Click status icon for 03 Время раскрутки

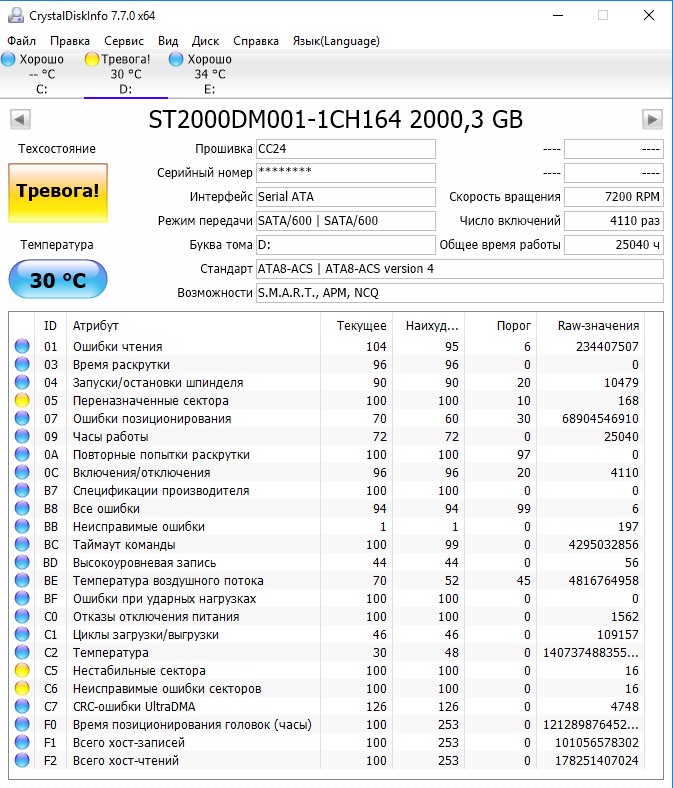point(22,364)
